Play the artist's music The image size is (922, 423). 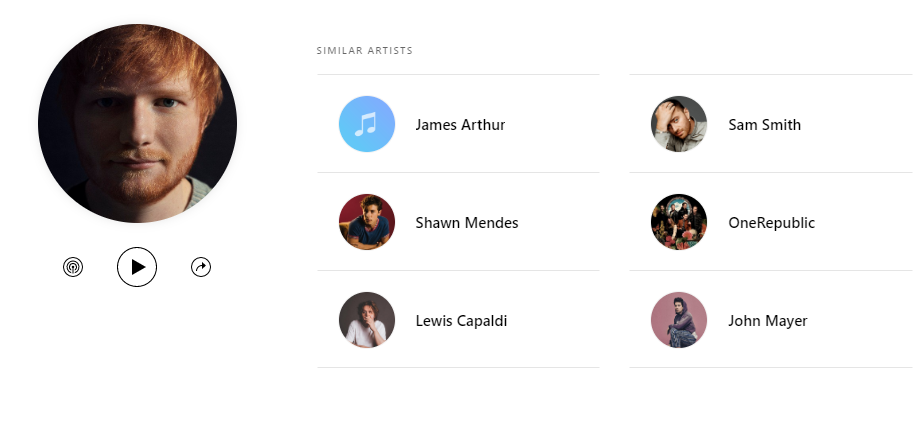[x=137, y=267]
